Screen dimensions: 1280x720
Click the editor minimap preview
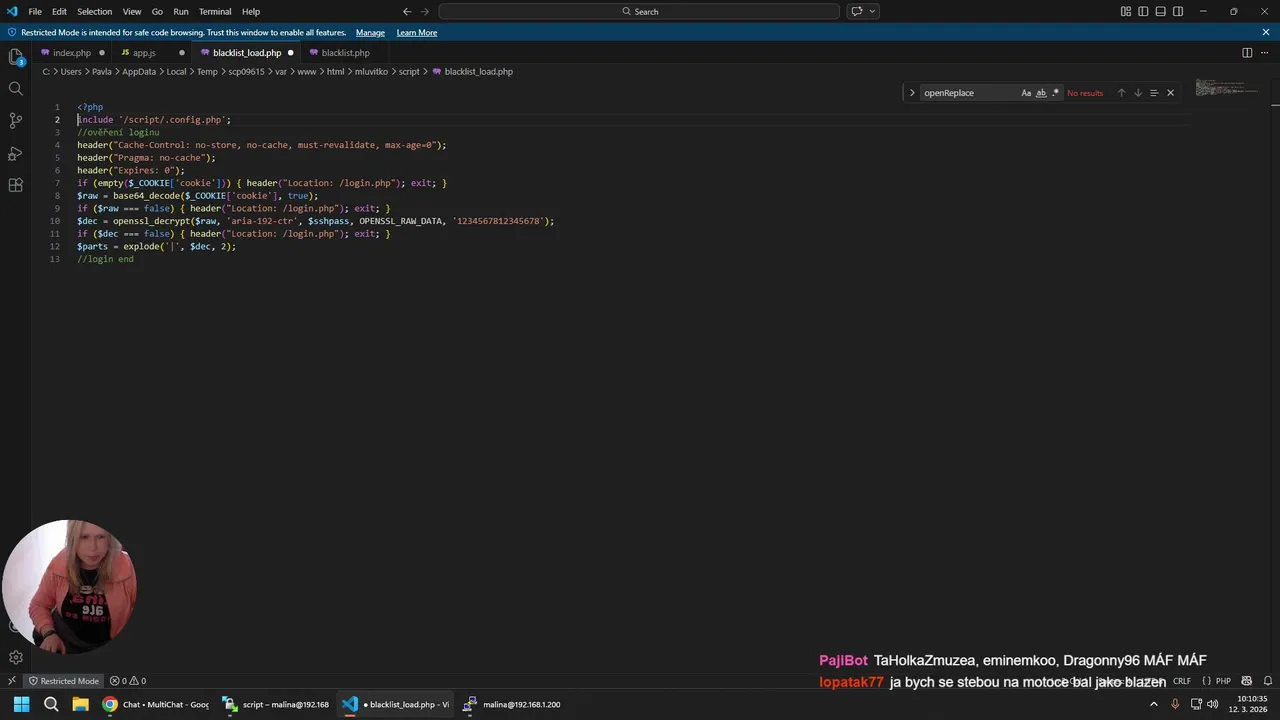(x=1227, y=88)
